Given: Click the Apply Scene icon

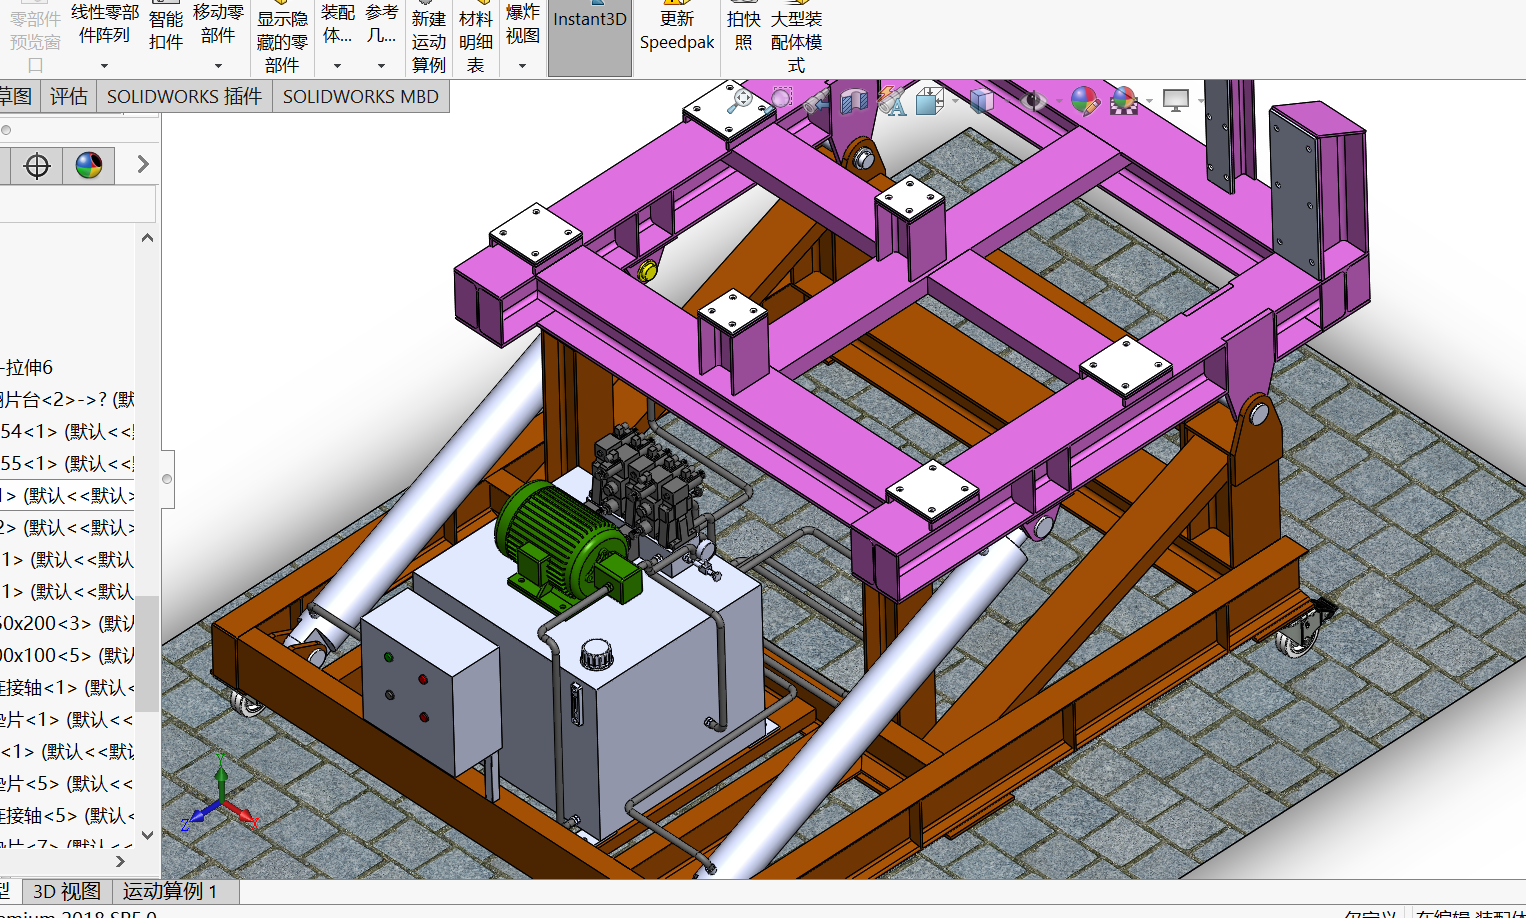Looking at the screenshot, I should pyautogui.click(x=1124, y=100).
